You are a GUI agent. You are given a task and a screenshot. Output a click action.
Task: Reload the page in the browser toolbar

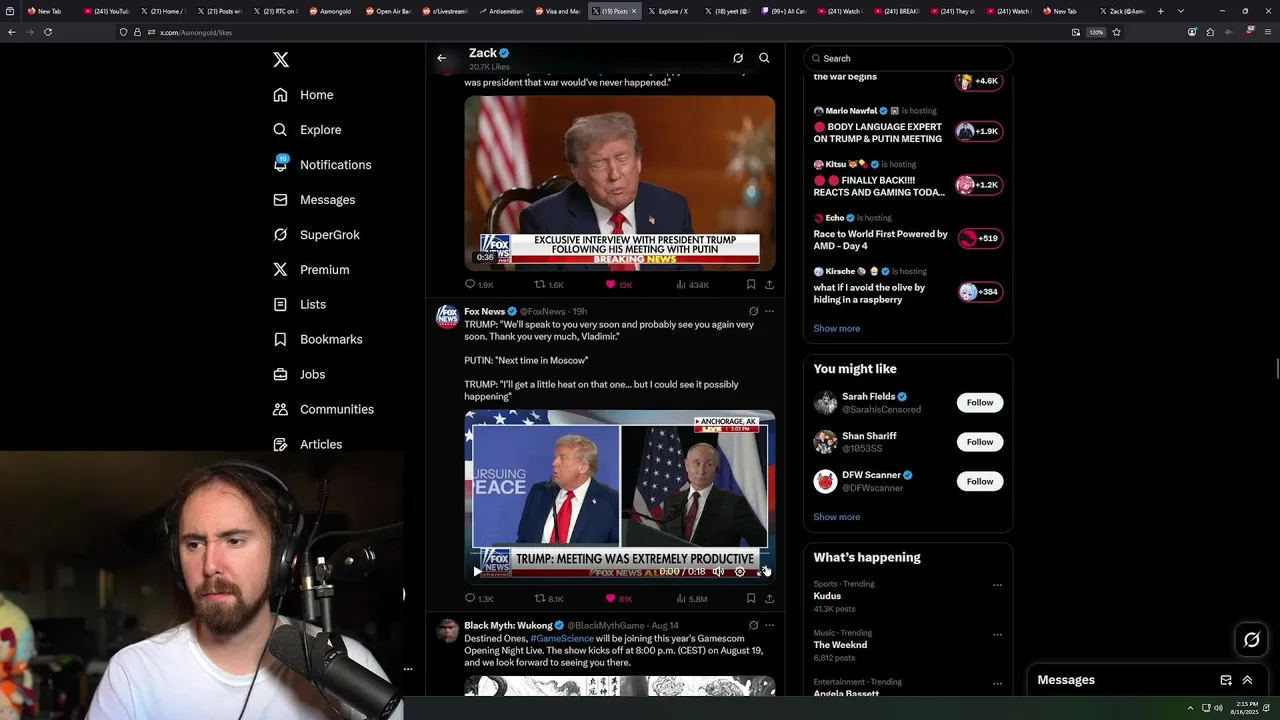[48, 32]
